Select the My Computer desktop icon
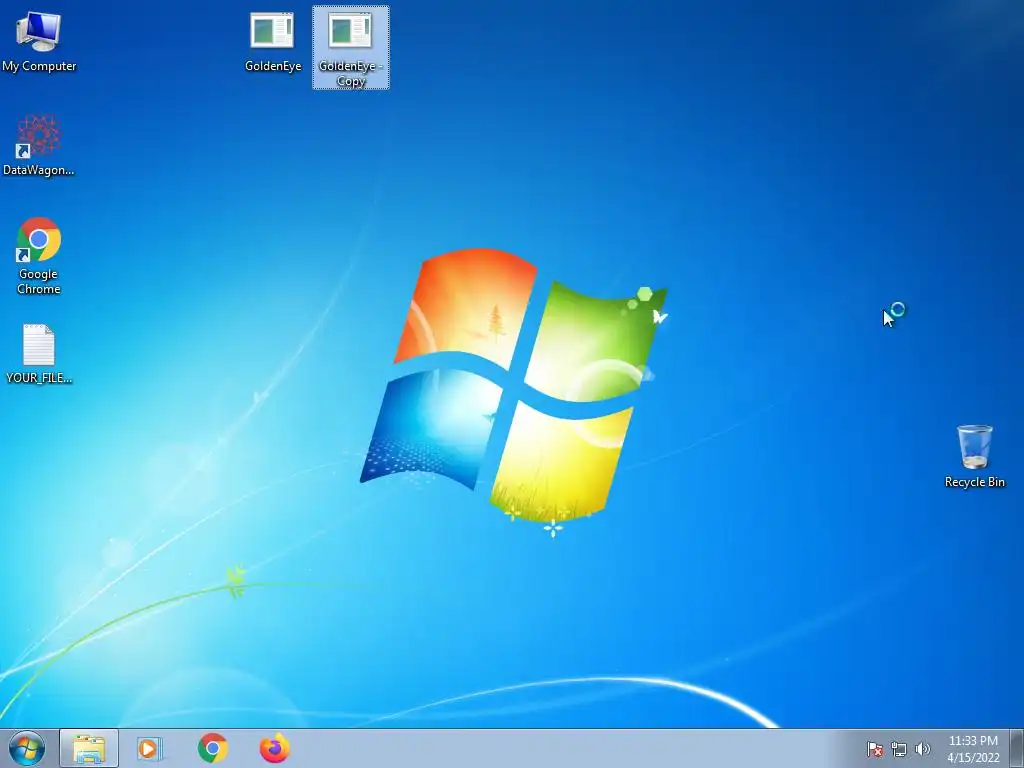This screenshot has height=768, width=1024. pyautogui.click(x=39, y=40)
